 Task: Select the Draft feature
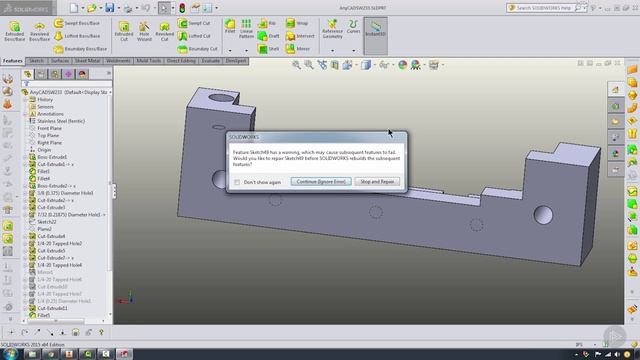tap(269, 36)
